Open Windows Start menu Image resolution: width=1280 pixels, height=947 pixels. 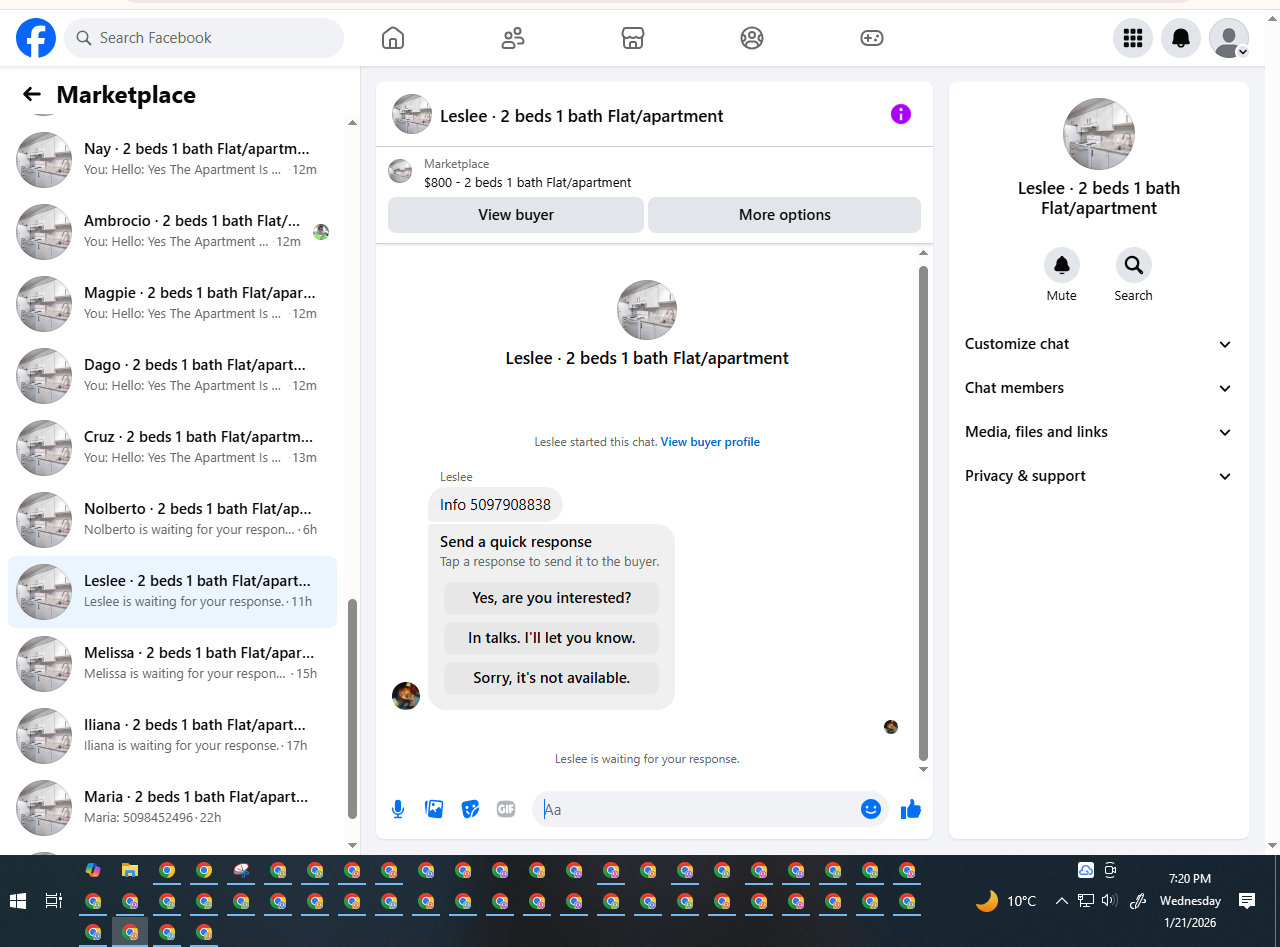click(18, 901)
